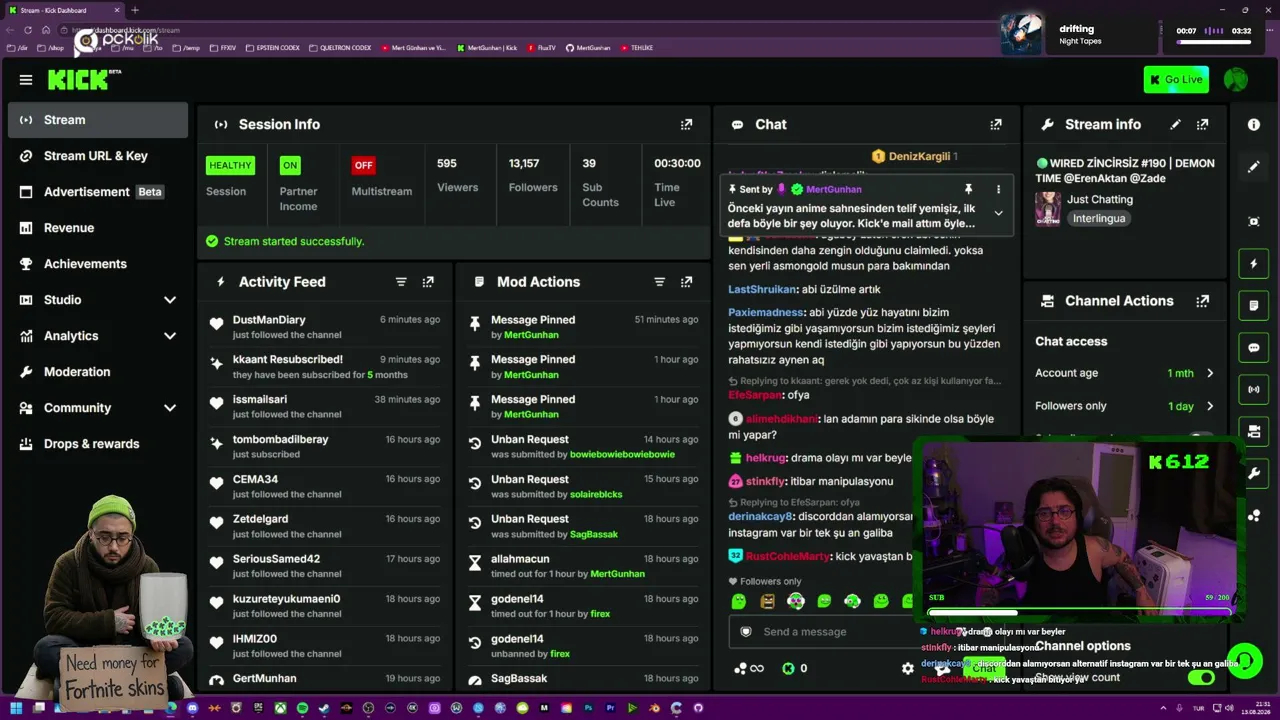Open Activity Feed filter options
The image size is (1280, 720).
tap(401, 282)
